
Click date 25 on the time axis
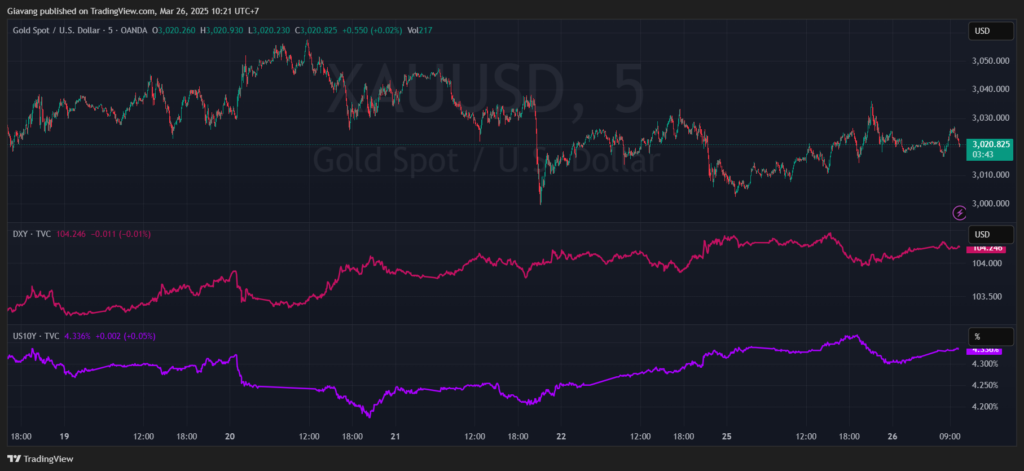(727, 437)
